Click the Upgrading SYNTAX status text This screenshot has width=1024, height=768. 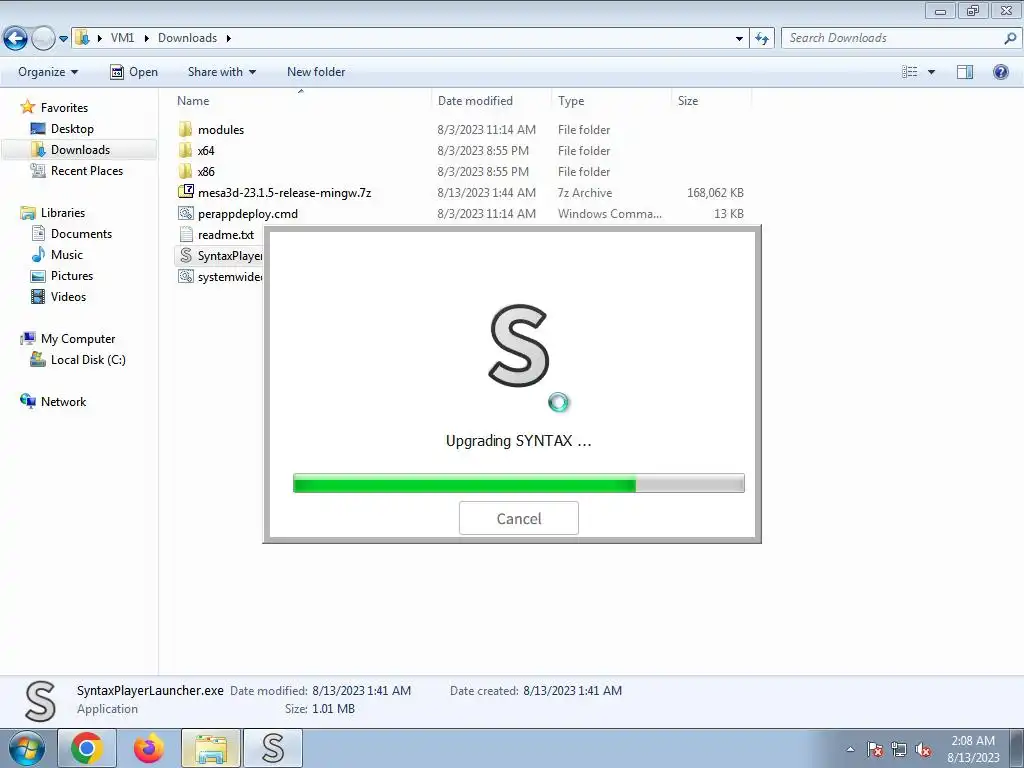tap(519, 441)
